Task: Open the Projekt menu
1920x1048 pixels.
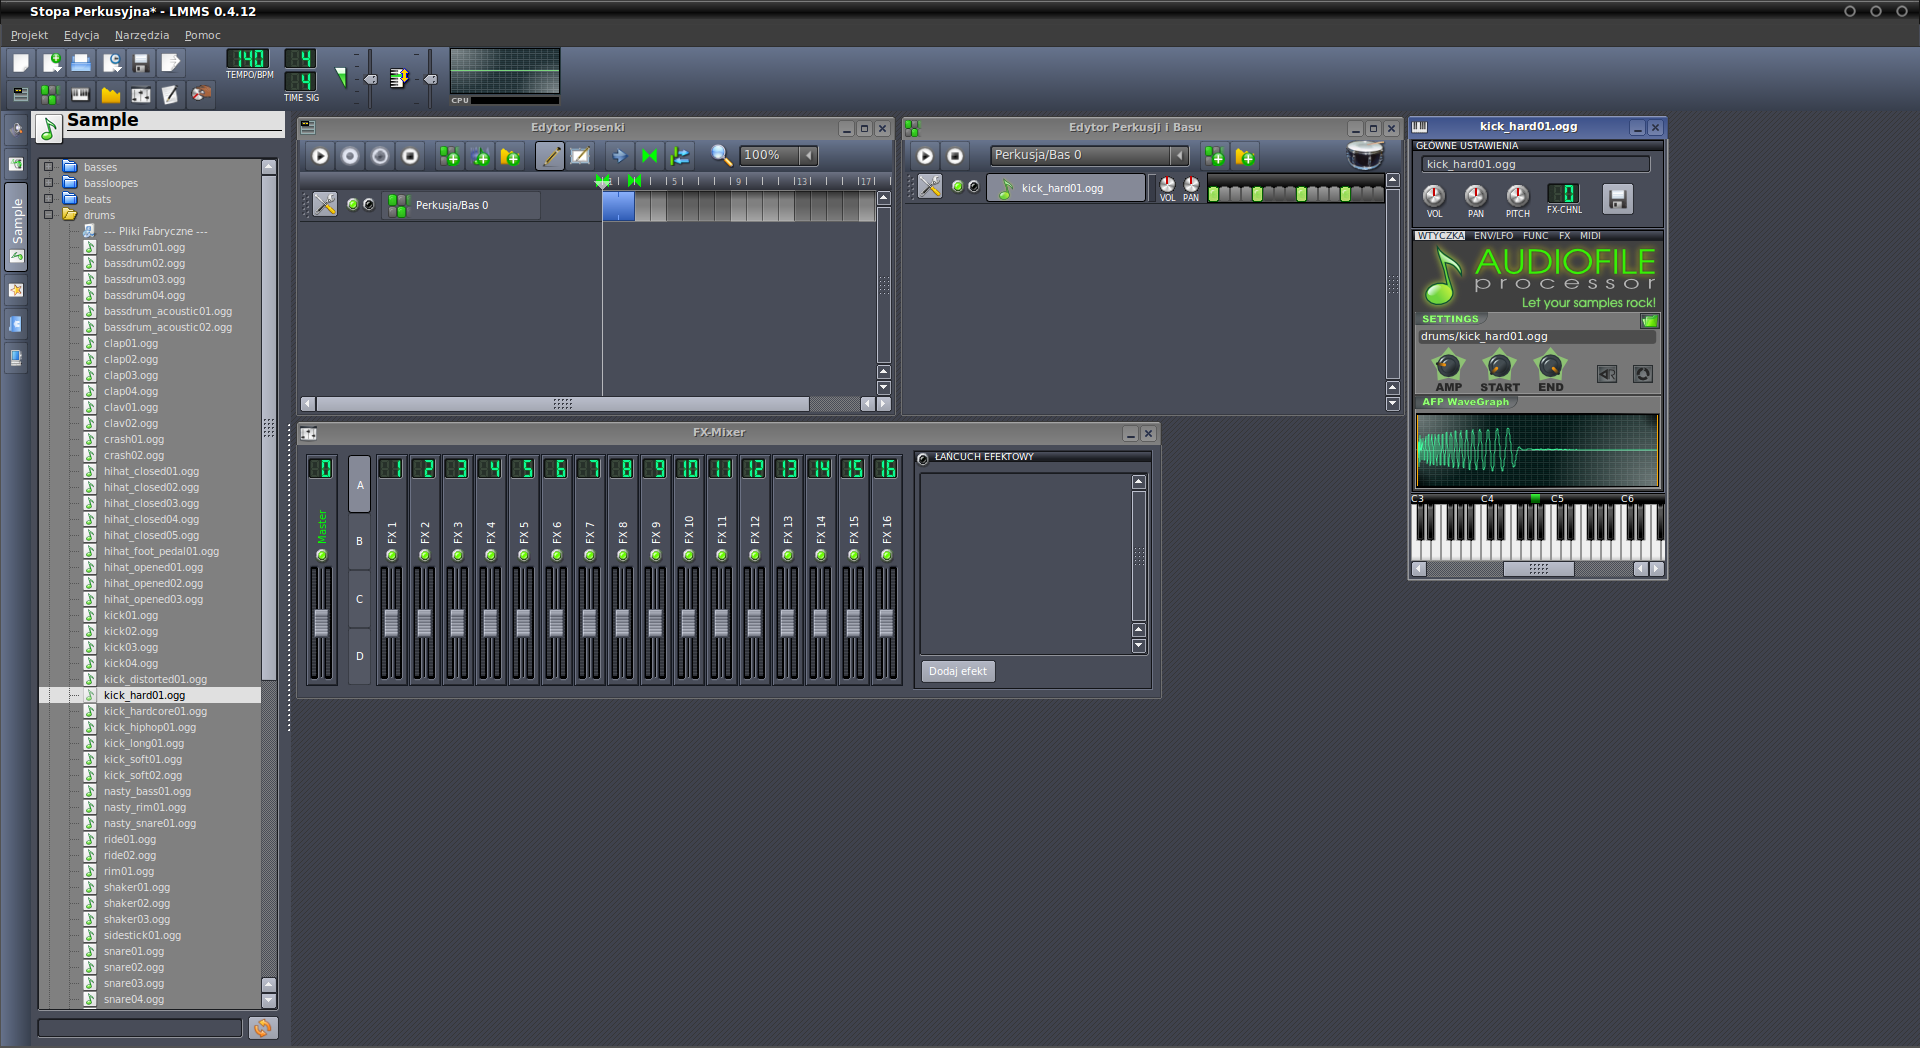Action: click(29, 35)
